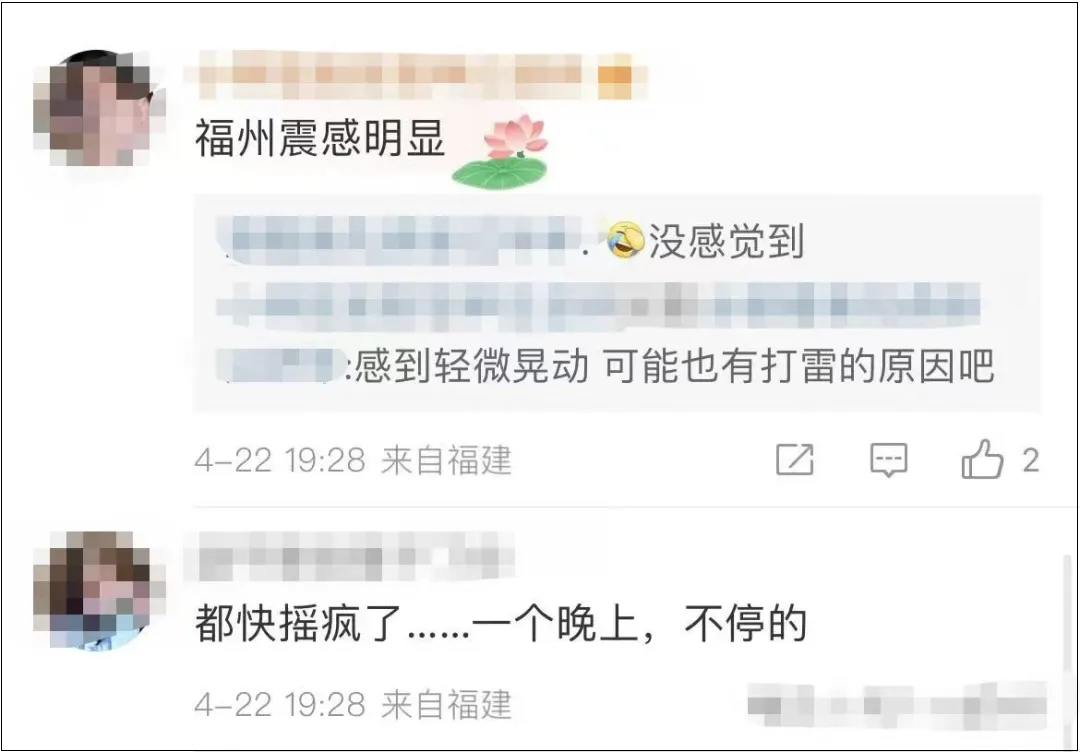Image resolution: width=1080 pixels, height=752 pixels.
Task: Tap the orange badge beside first username
Action: coord(614,77)
